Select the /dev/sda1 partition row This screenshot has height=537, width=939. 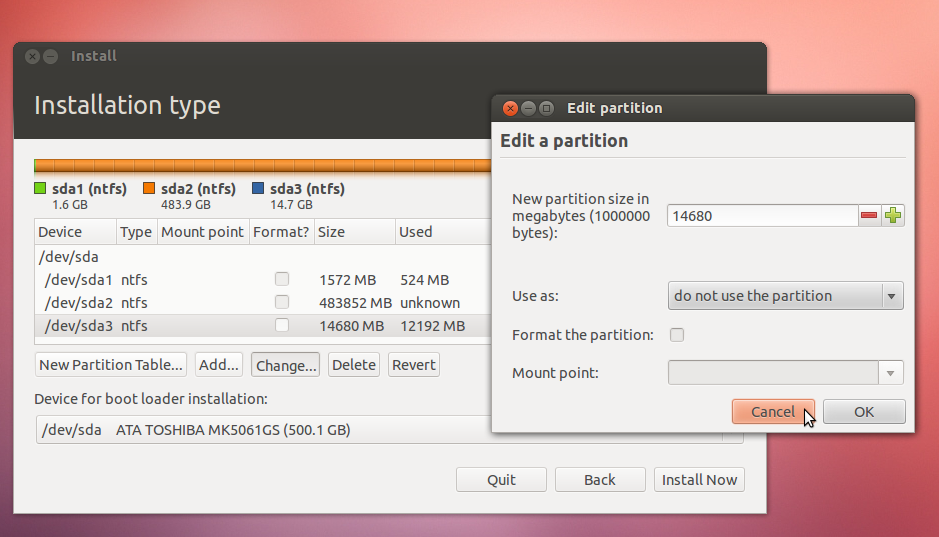coord(263,280)
